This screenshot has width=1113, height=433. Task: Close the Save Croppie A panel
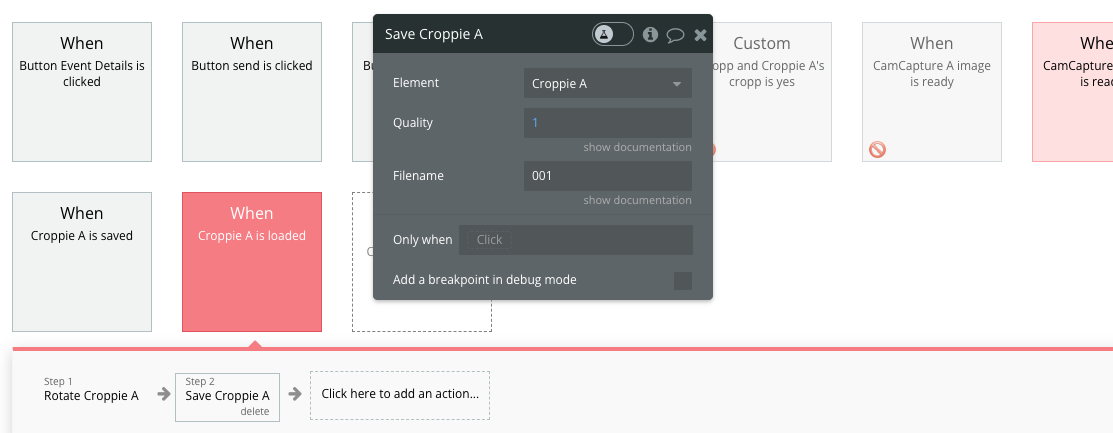click(x=701, y=35)
